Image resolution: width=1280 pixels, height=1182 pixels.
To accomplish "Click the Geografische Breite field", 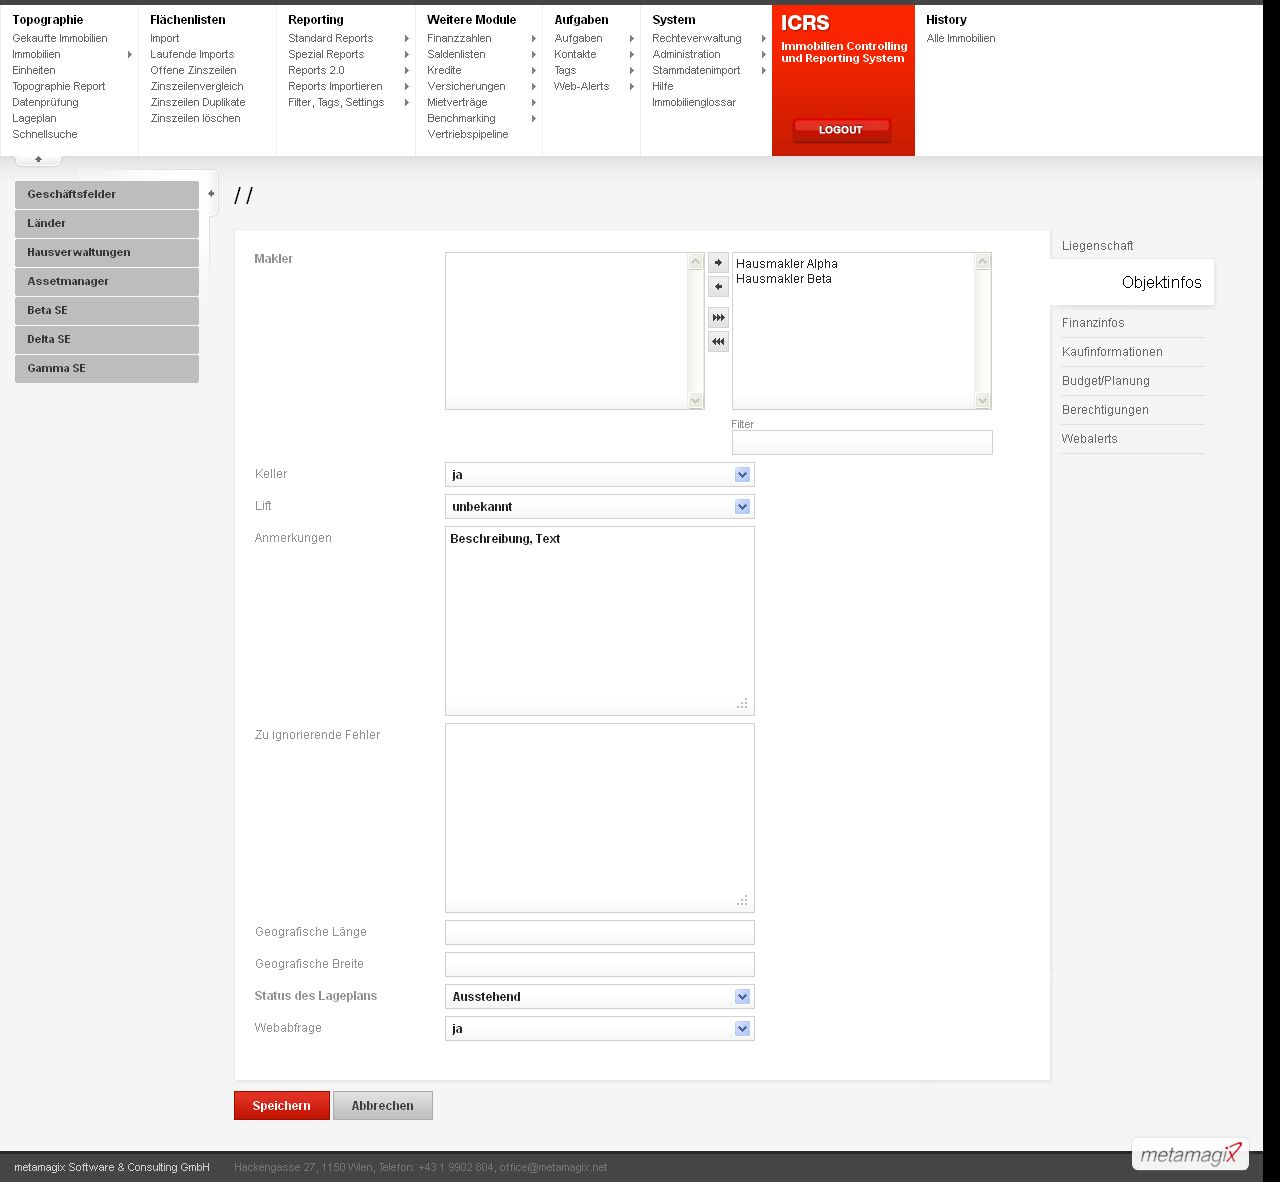I will click(x=599, y=965).
